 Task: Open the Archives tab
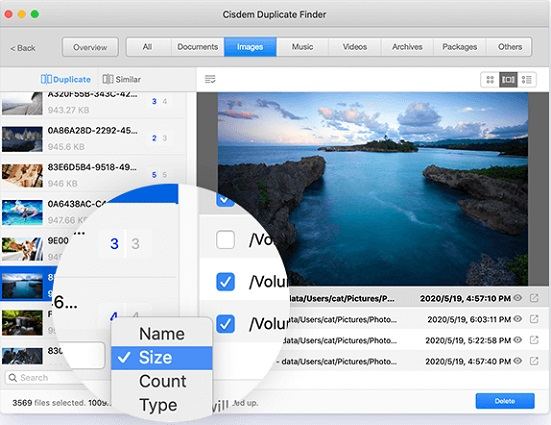pyautogui.click(x=407, y=47)
